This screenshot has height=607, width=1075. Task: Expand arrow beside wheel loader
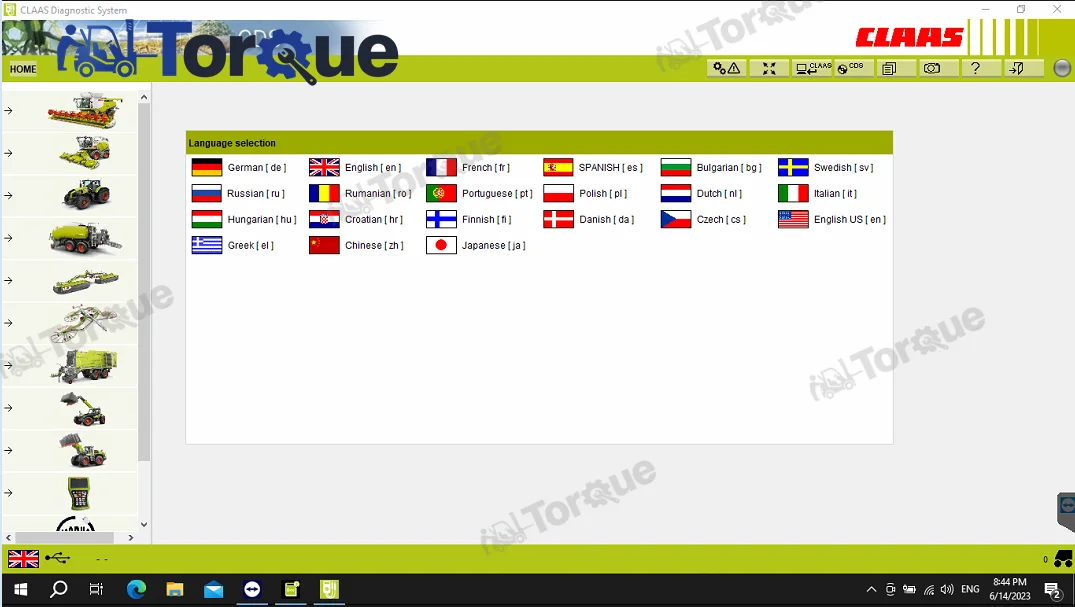tap(8, 451)
